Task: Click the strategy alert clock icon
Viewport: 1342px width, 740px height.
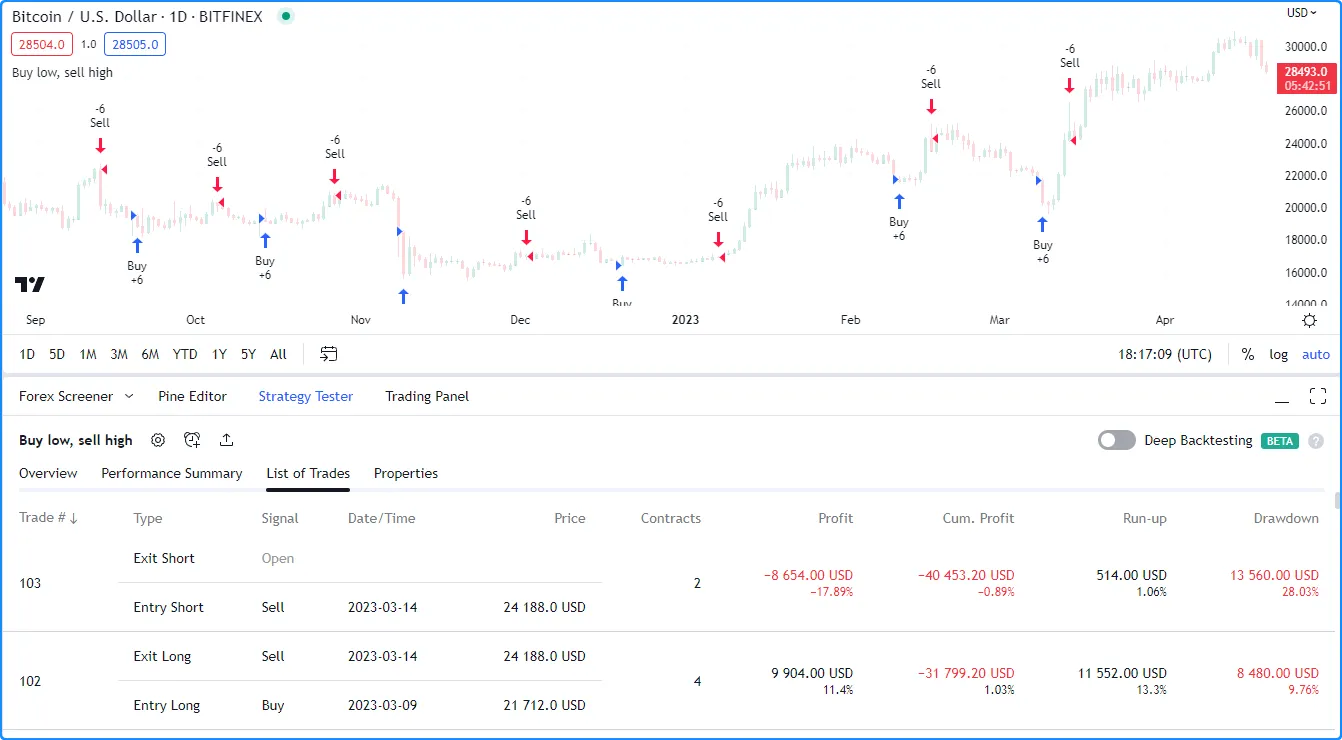Action: 192,440
